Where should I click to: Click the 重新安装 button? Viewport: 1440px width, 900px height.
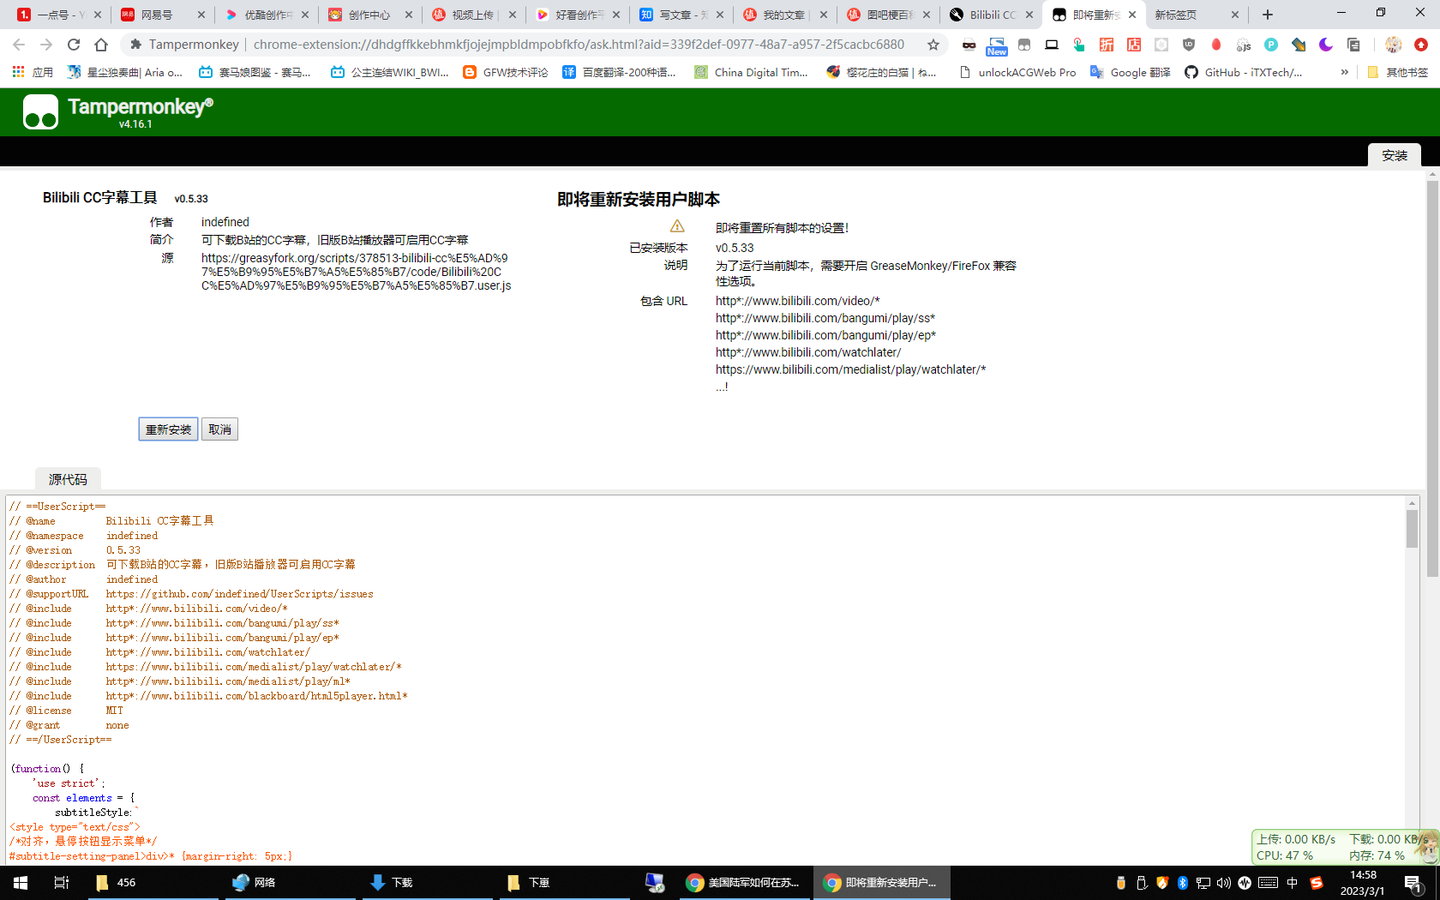click(x=168, y=429)
